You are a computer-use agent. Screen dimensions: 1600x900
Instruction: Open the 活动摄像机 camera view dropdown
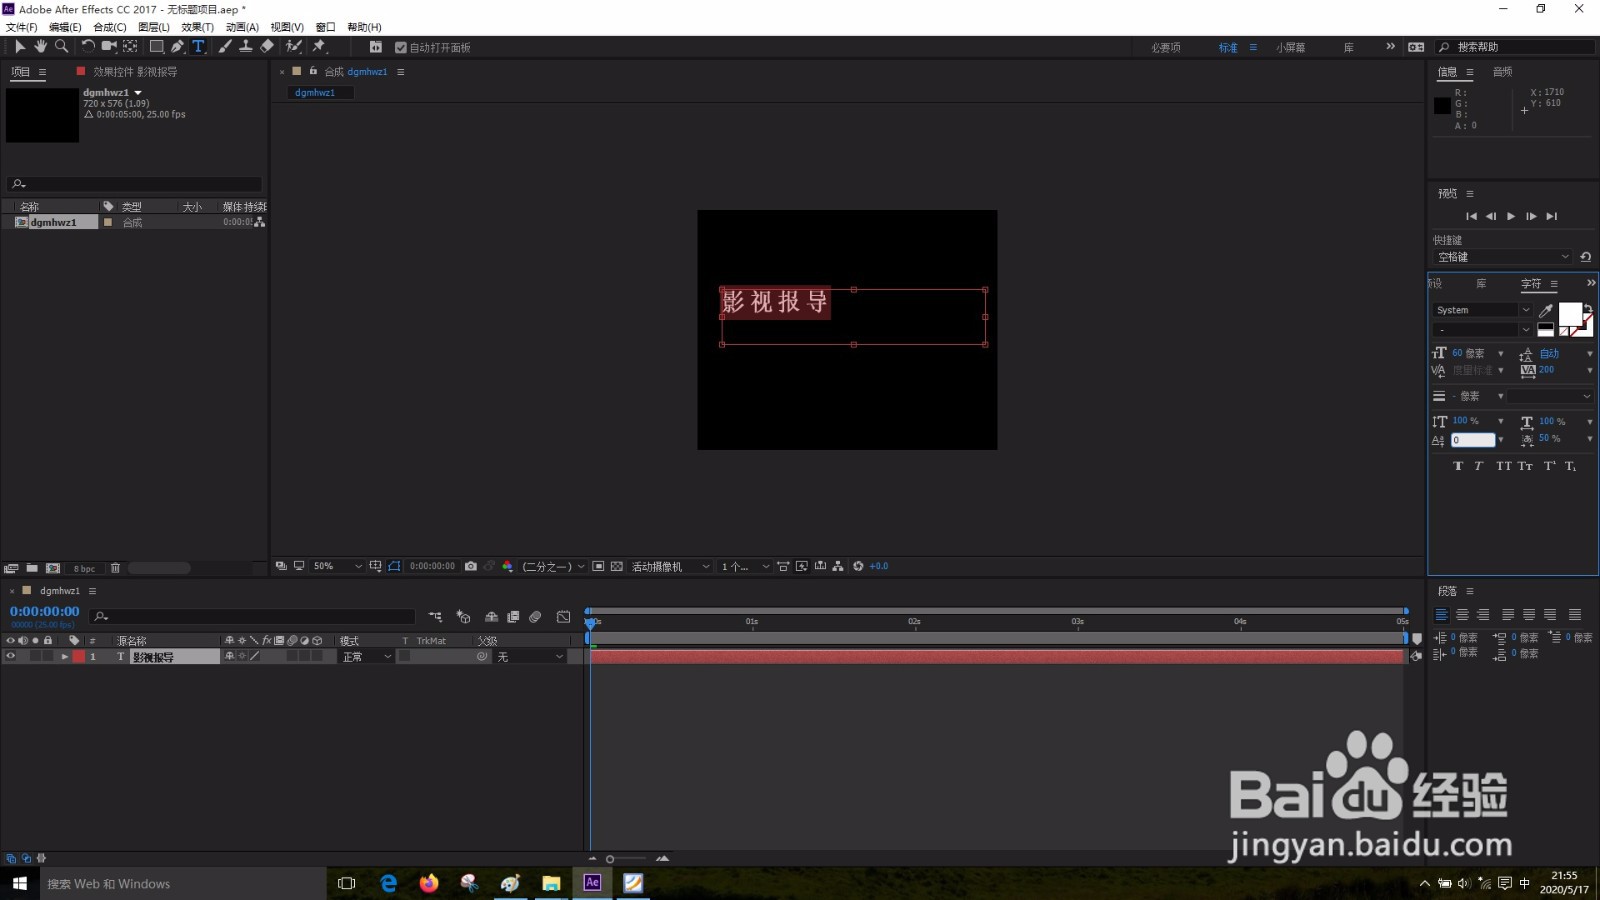coord(670,566)
